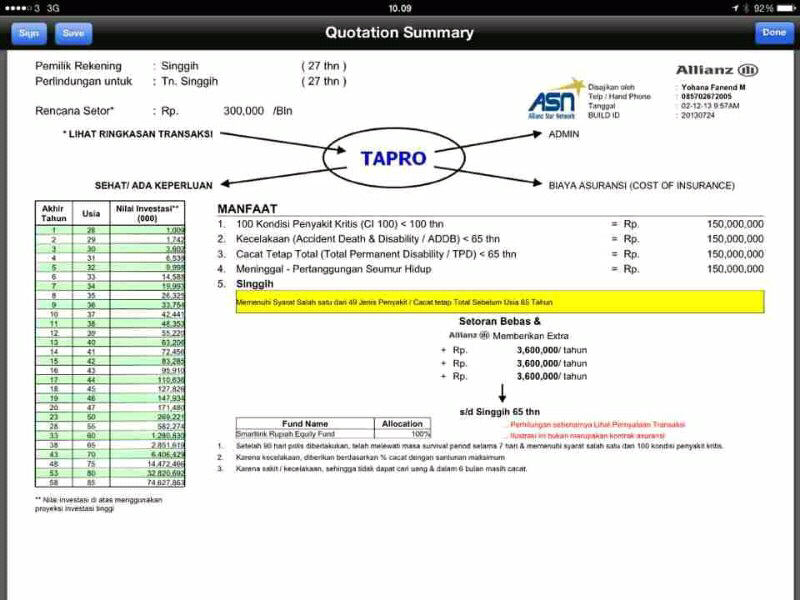Tap '100 Kondisi Penyakit Kritis' benefit row
The width and height of the screenshot is (800, 600).
tap(490, 224)
